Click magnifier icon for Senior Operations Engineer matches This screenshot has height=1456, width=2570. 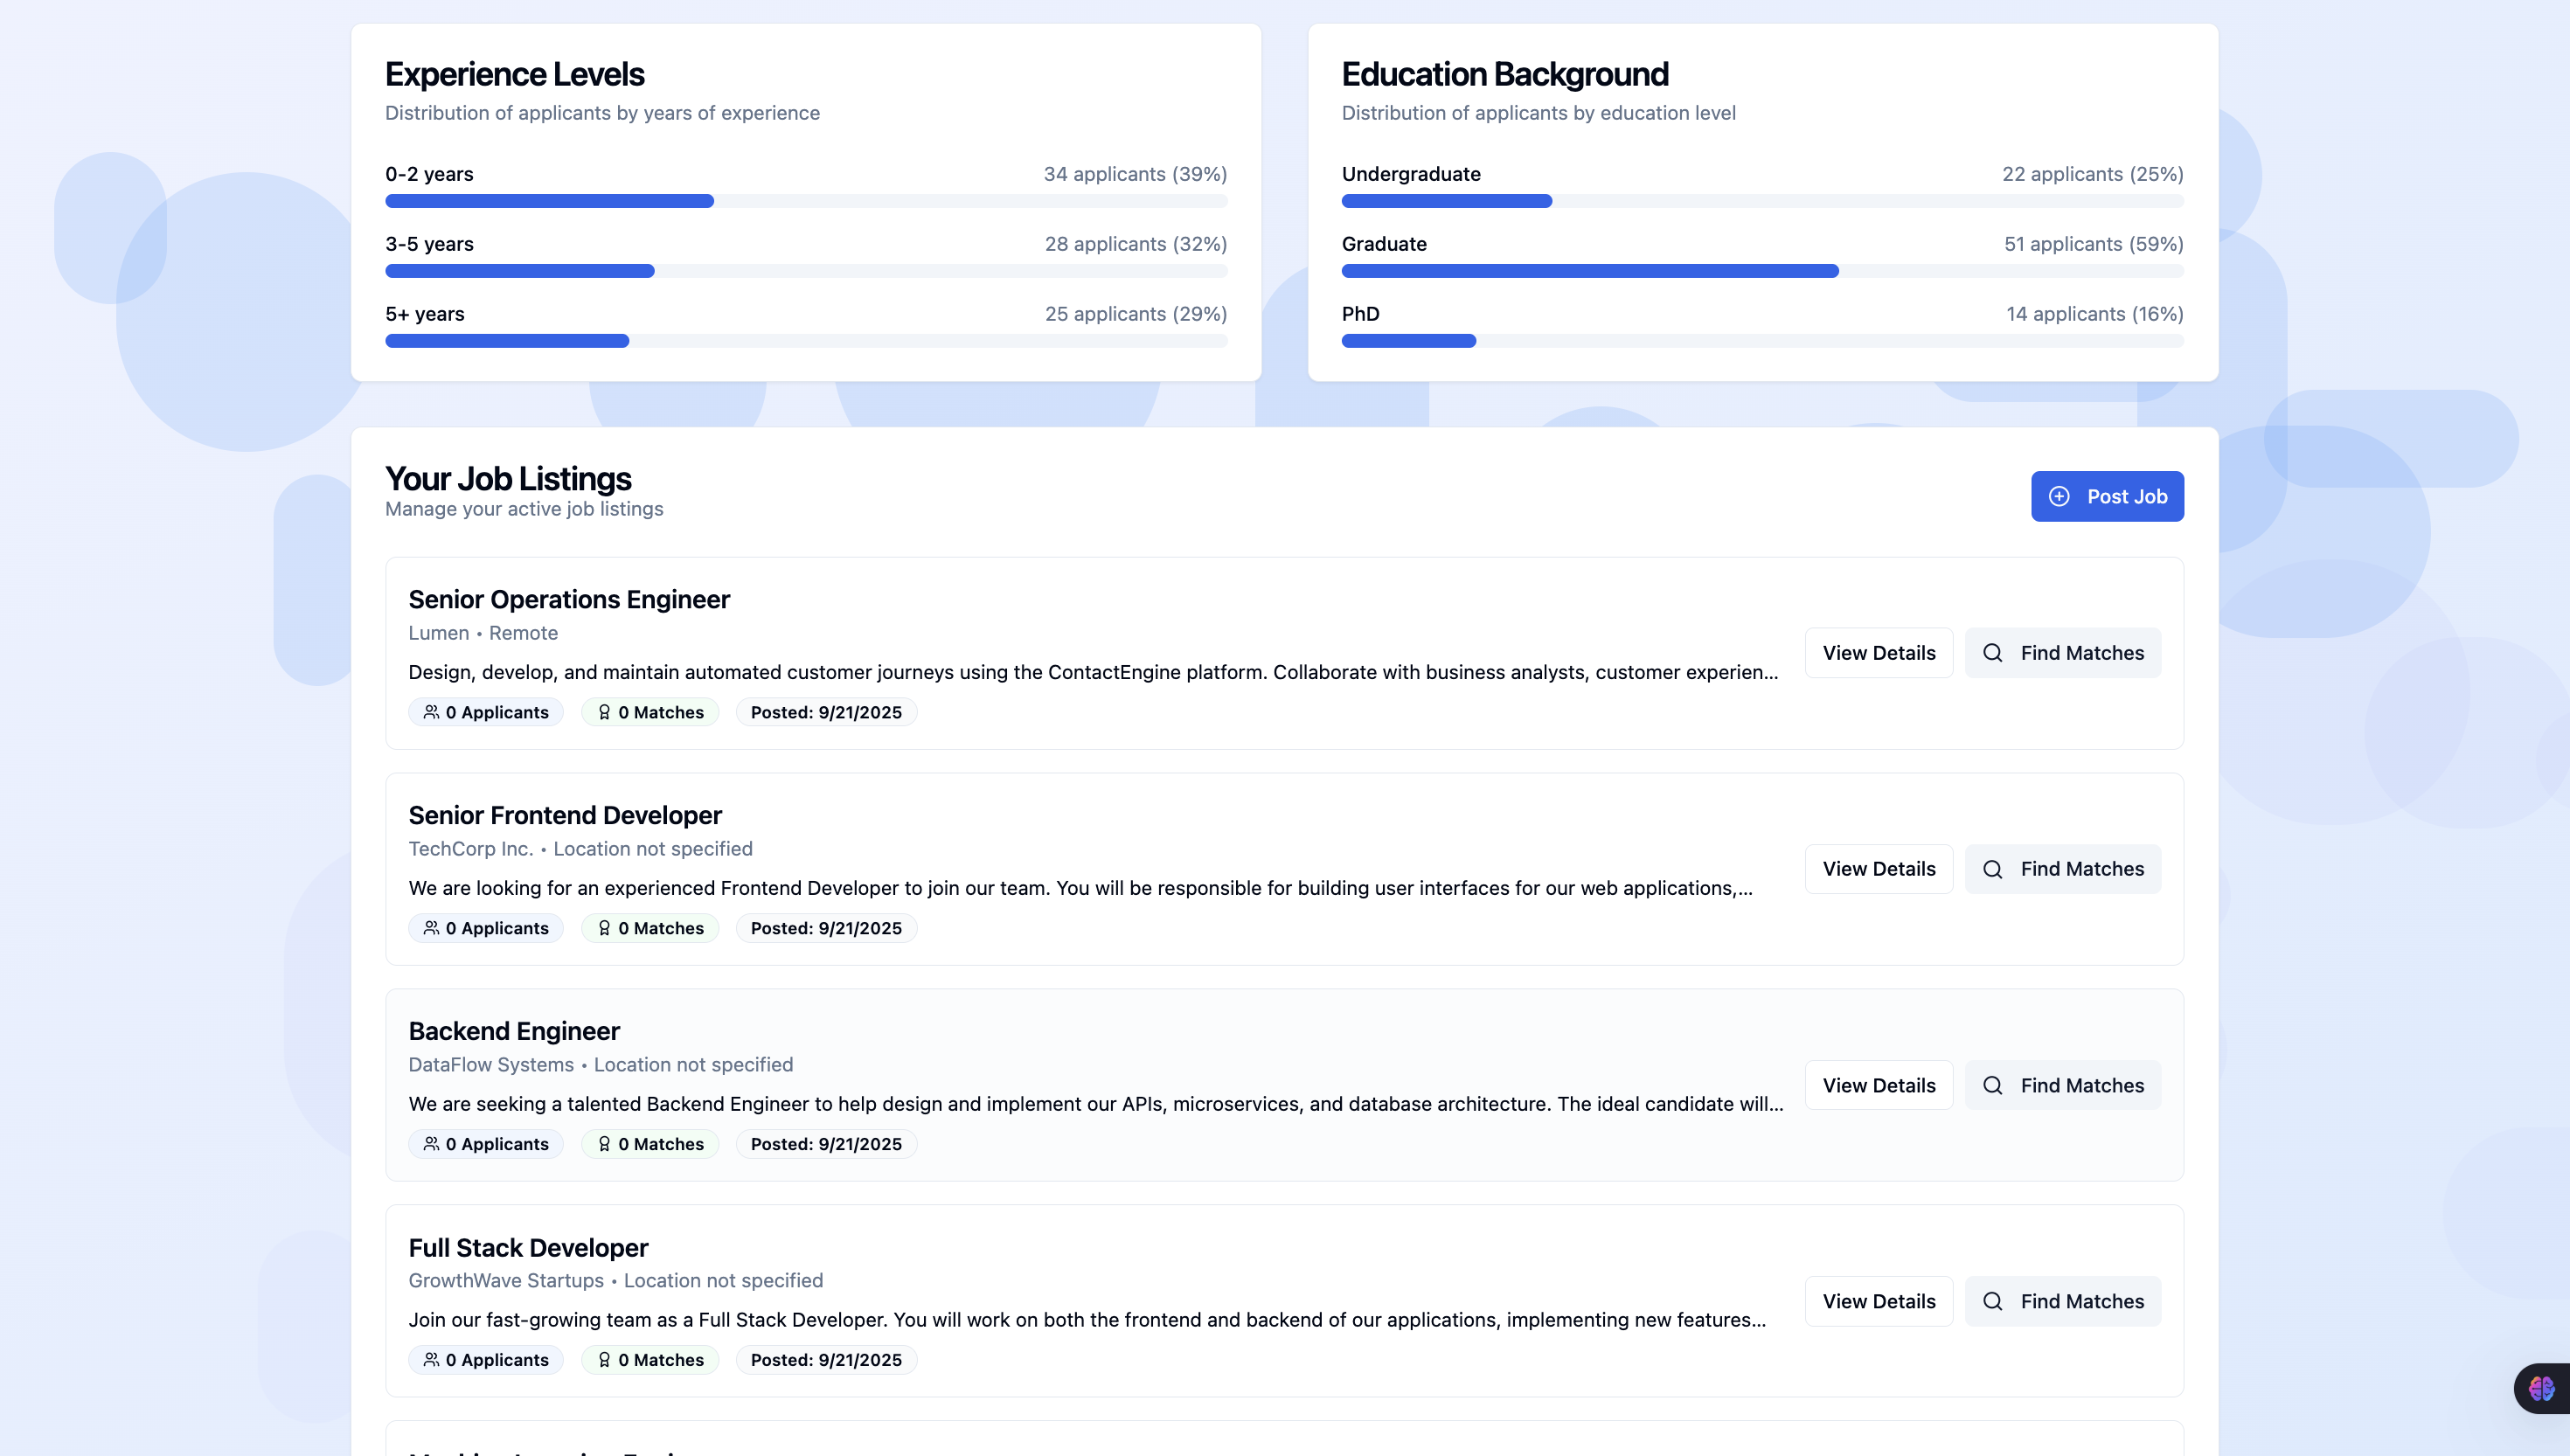click(1992, 653)
